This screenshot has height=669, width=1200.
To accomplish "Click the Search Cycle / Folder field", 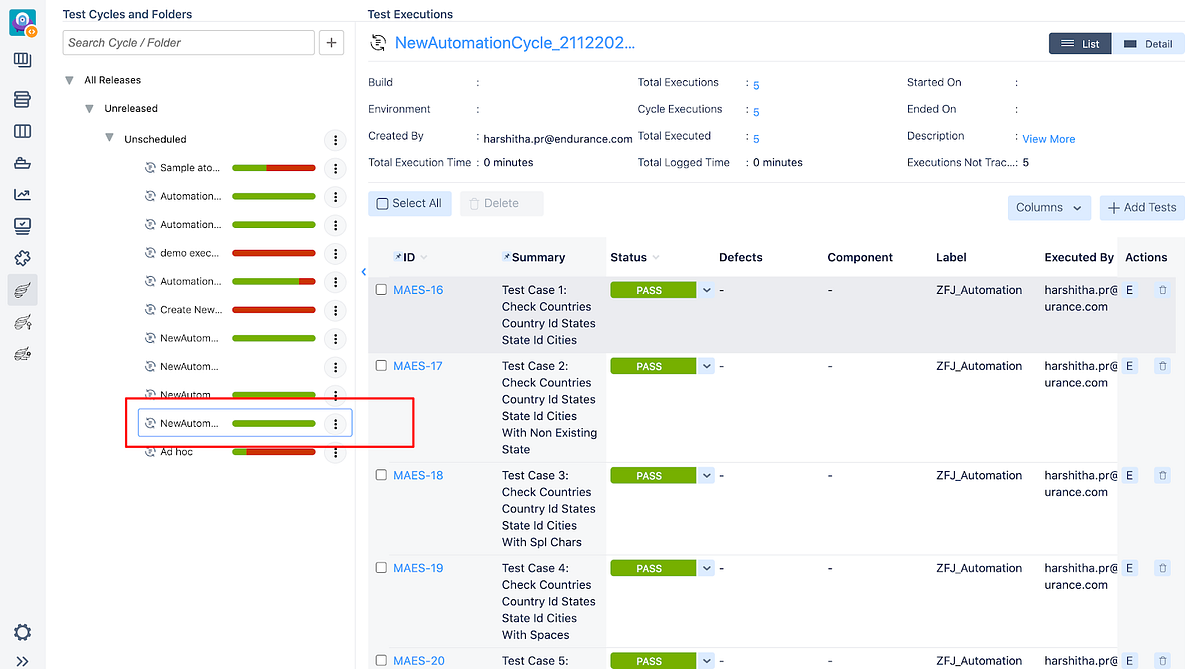I will coord(188,43).
